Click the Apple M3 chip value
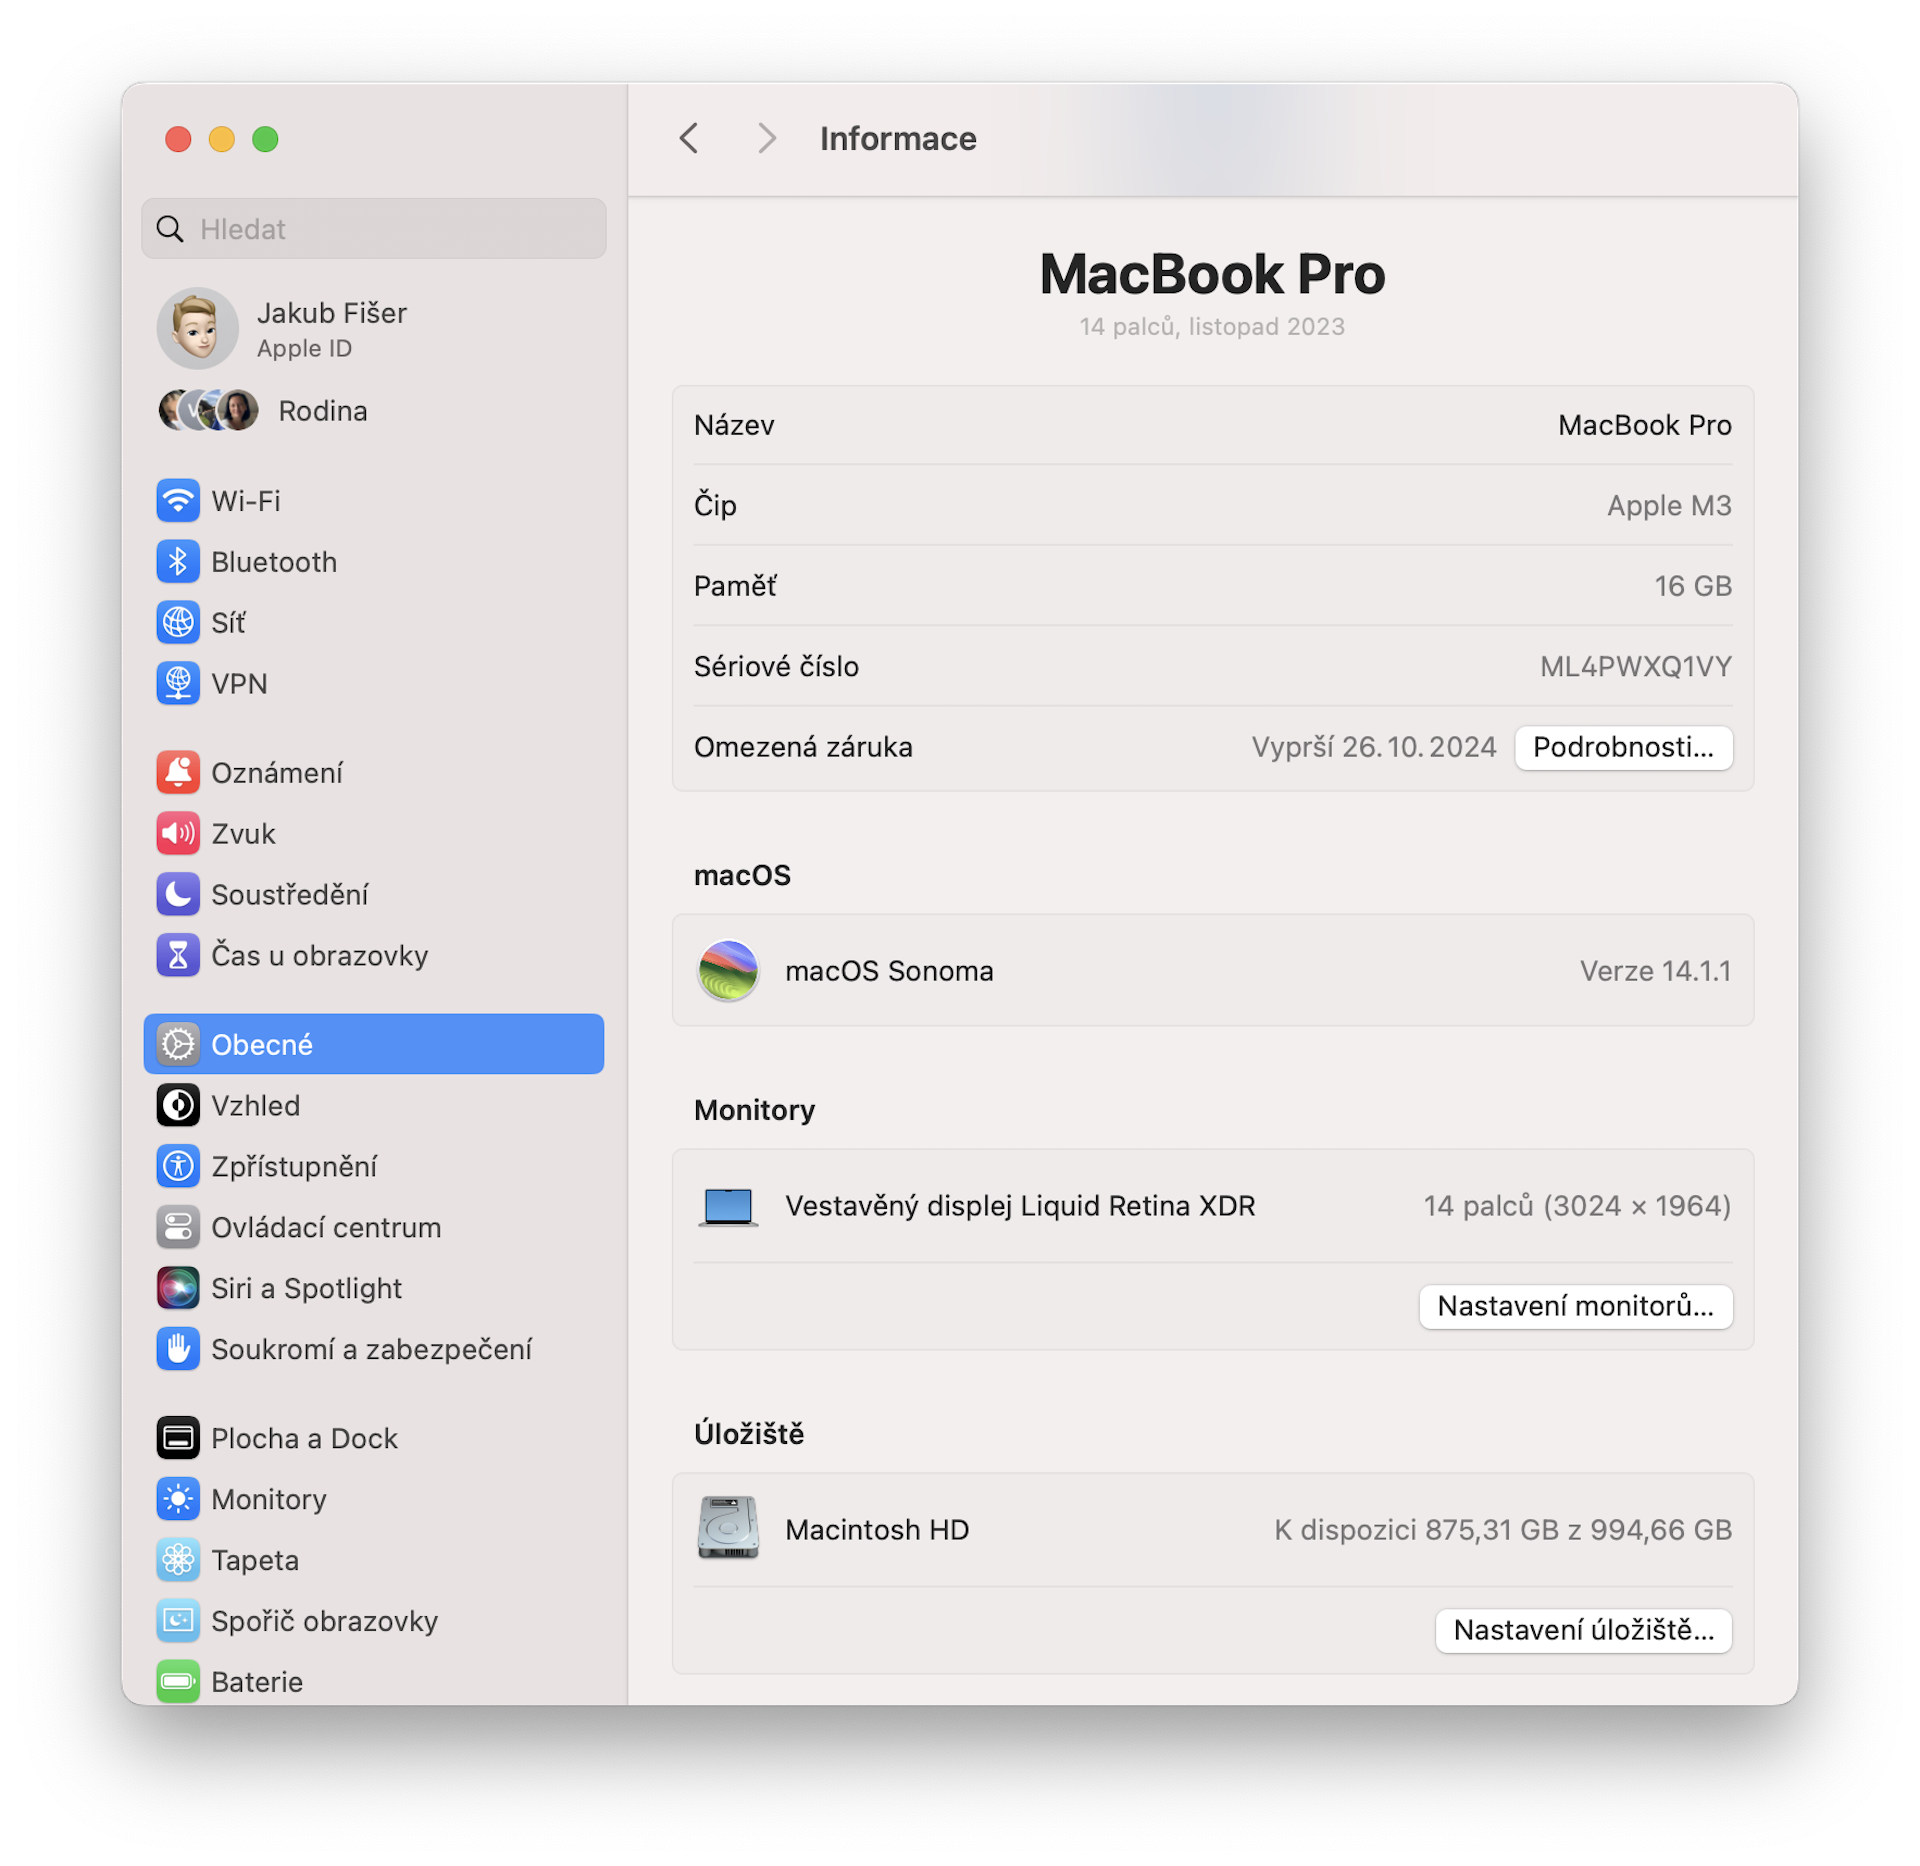This screenshot has height=1866, width=1920. [1669, 506]
